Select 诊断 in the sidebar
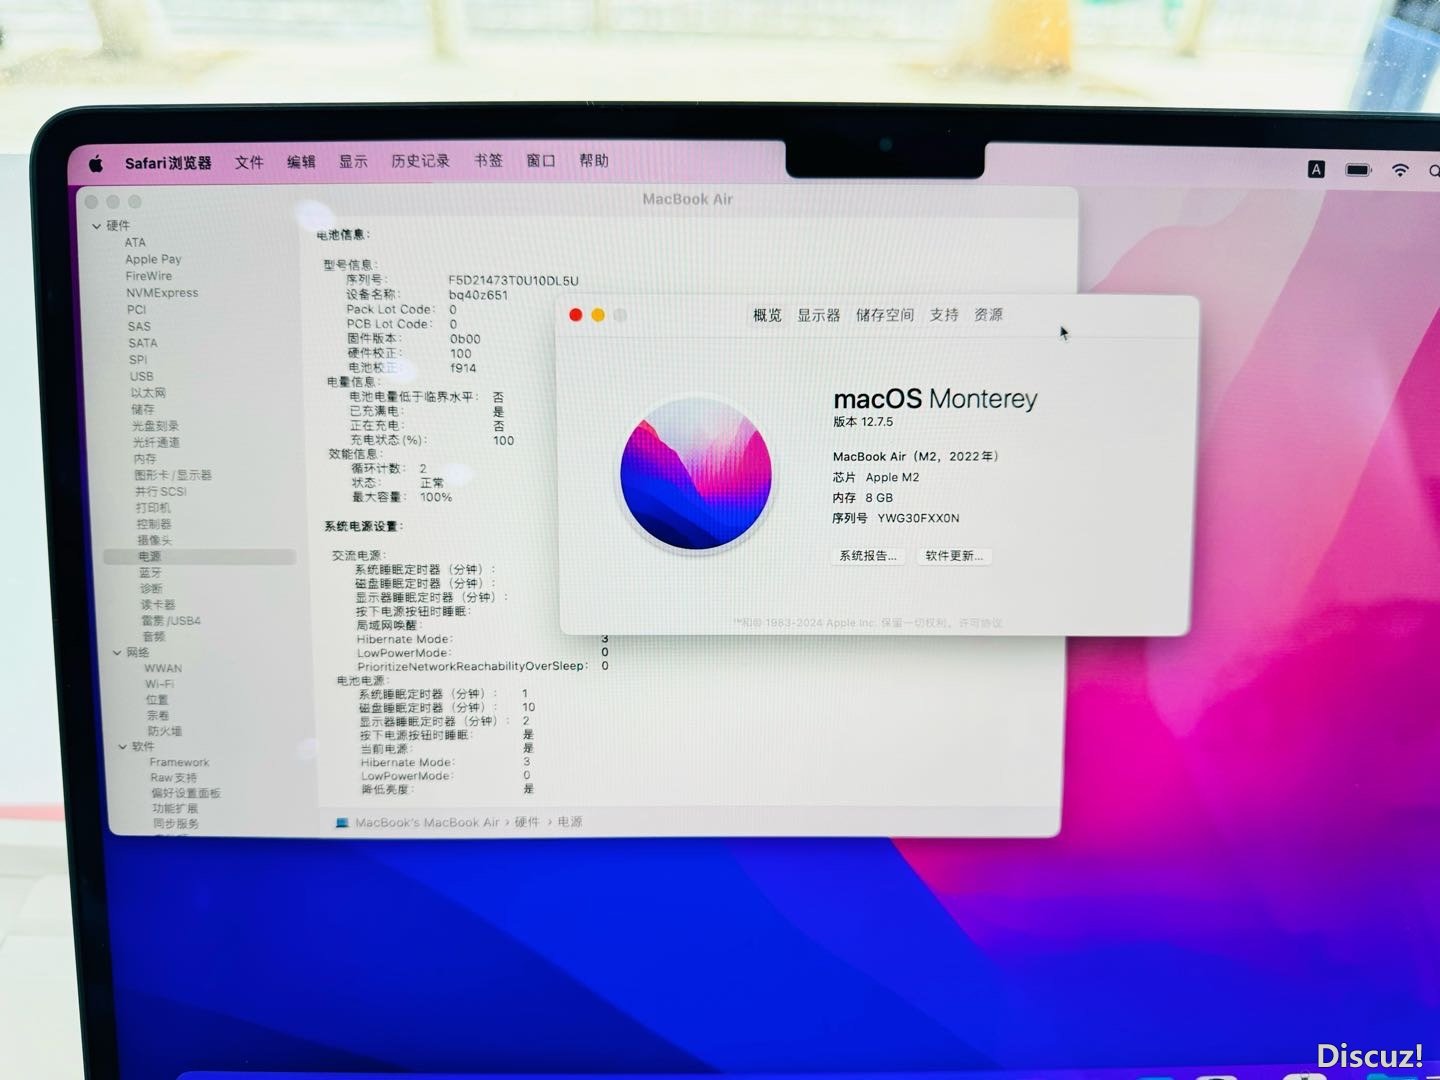Screen dimensions: 1440x1080 [151, 589]
